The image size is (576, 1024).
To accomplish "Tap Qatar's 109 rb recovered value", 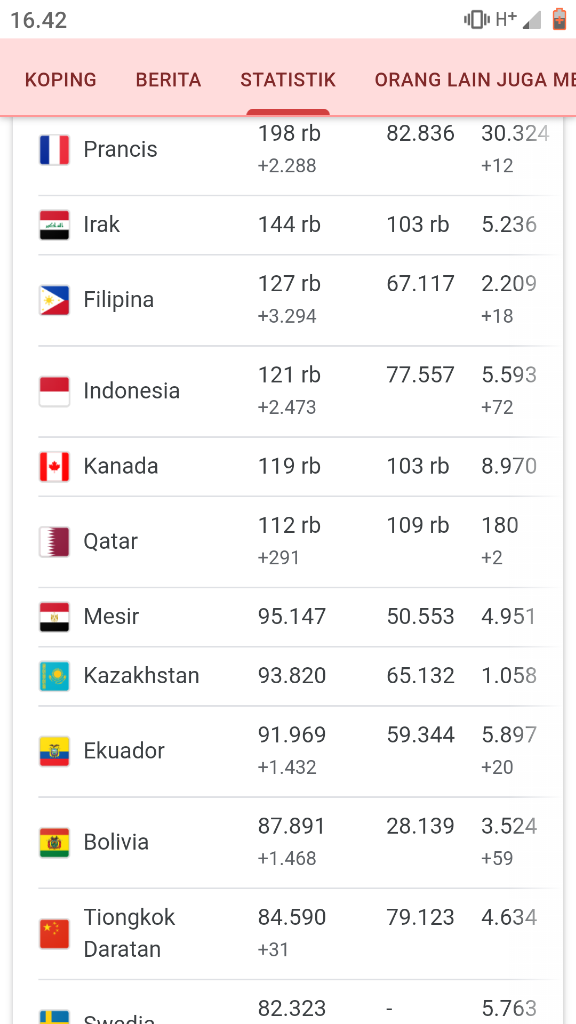I will (418, 525).
